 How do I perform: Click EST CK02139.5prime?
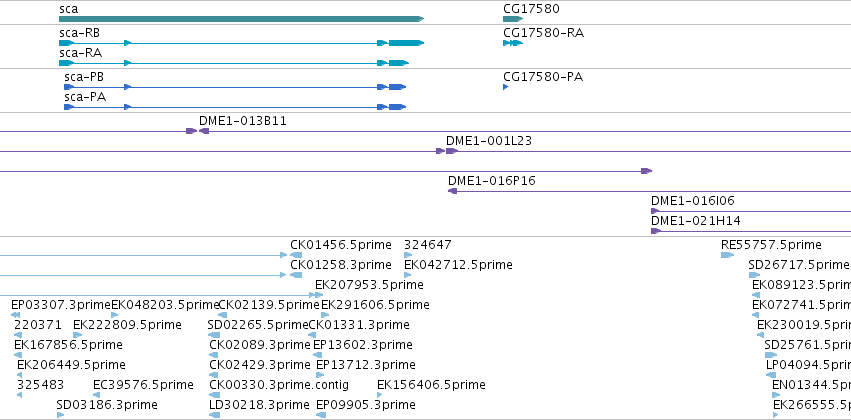tap(268, 305)
